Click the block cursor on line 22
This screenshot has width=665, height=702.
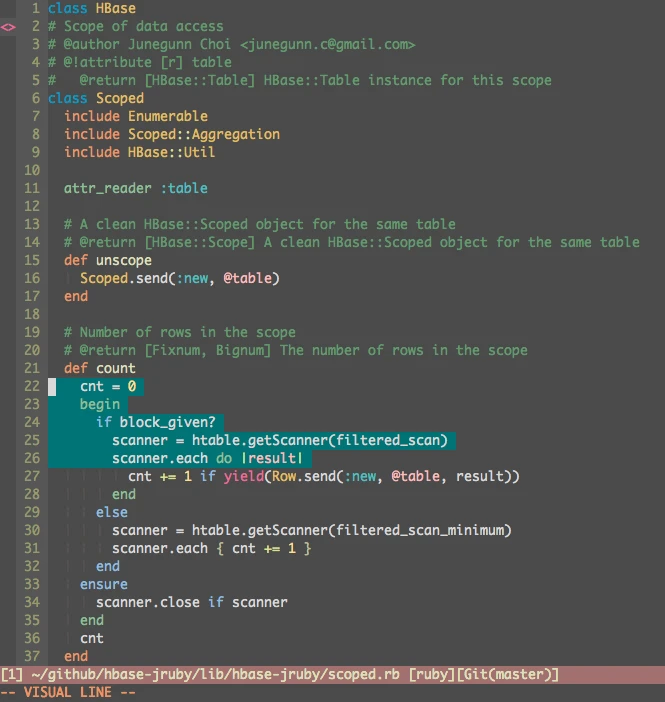[x=52, y=387]
